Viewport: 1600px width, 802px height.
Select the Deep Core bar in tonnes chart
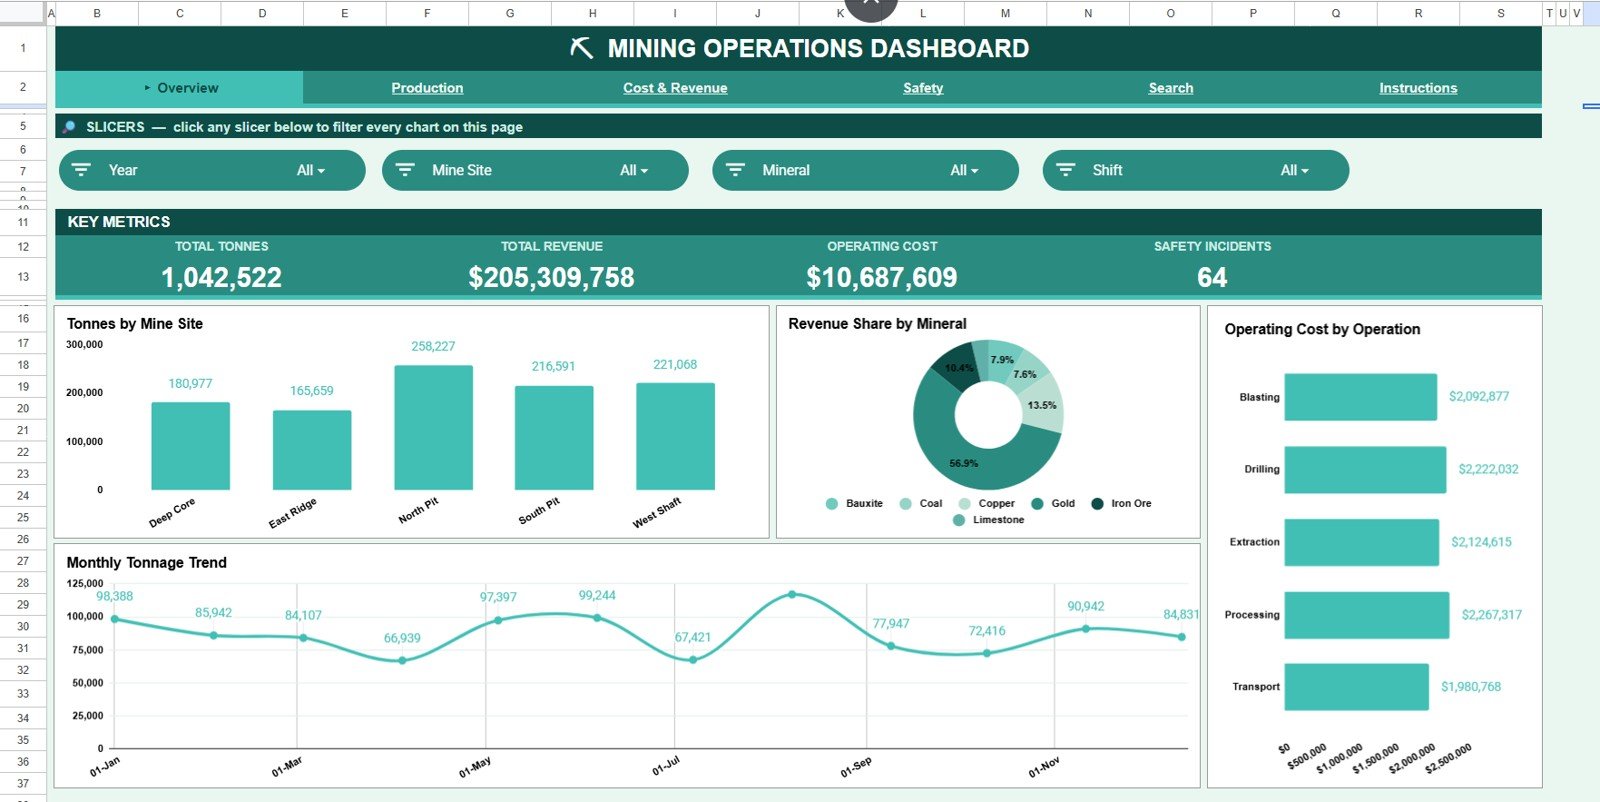coord(190,446)
